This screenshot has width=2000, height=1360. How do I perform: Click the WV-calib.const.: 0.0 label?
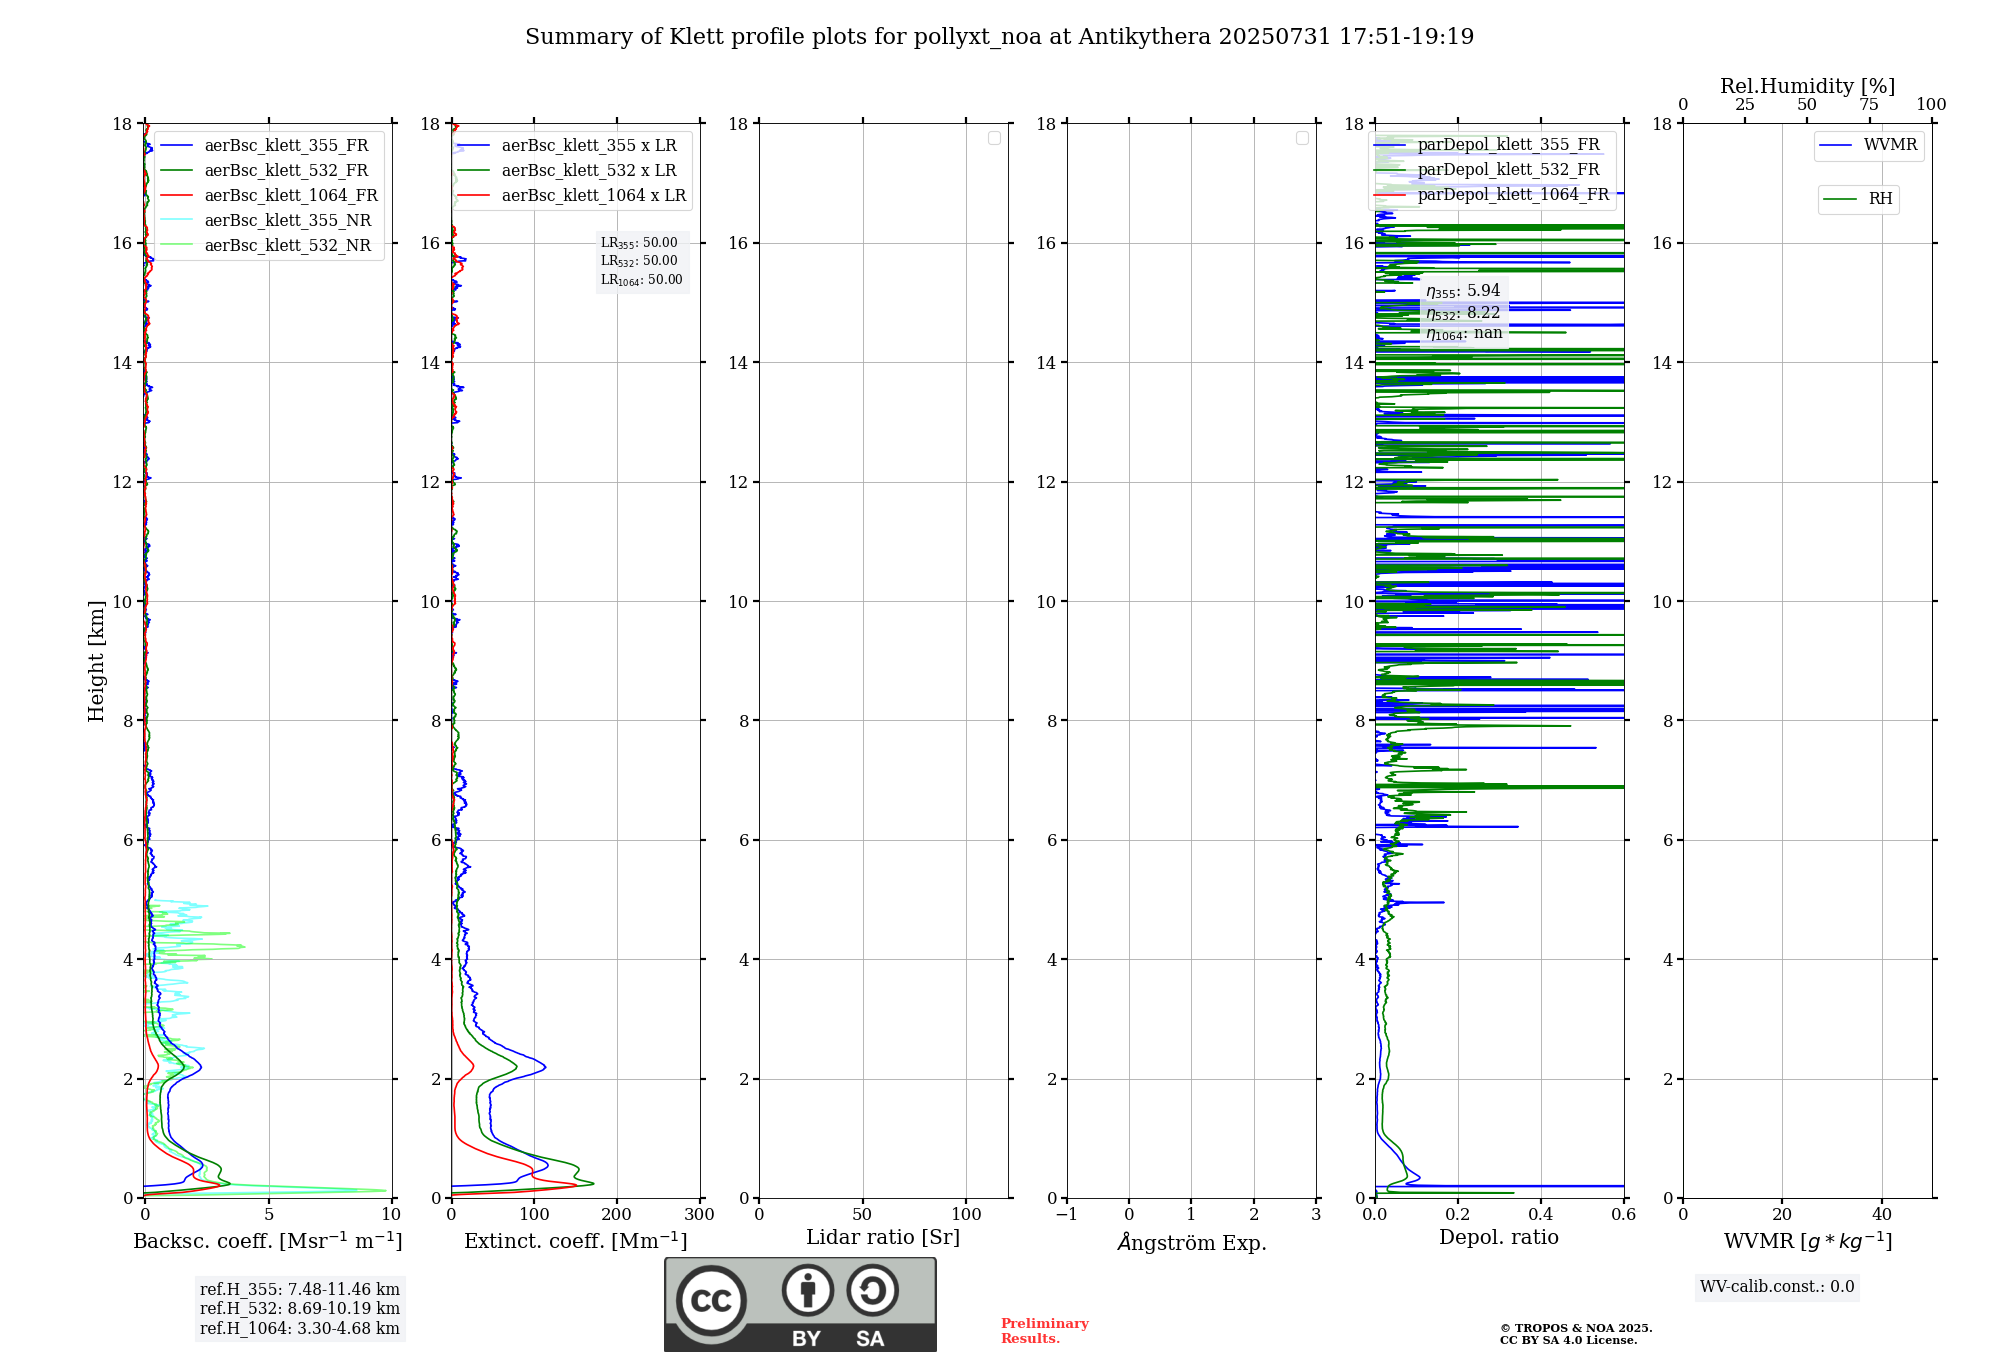[x=1777, y=1287]
